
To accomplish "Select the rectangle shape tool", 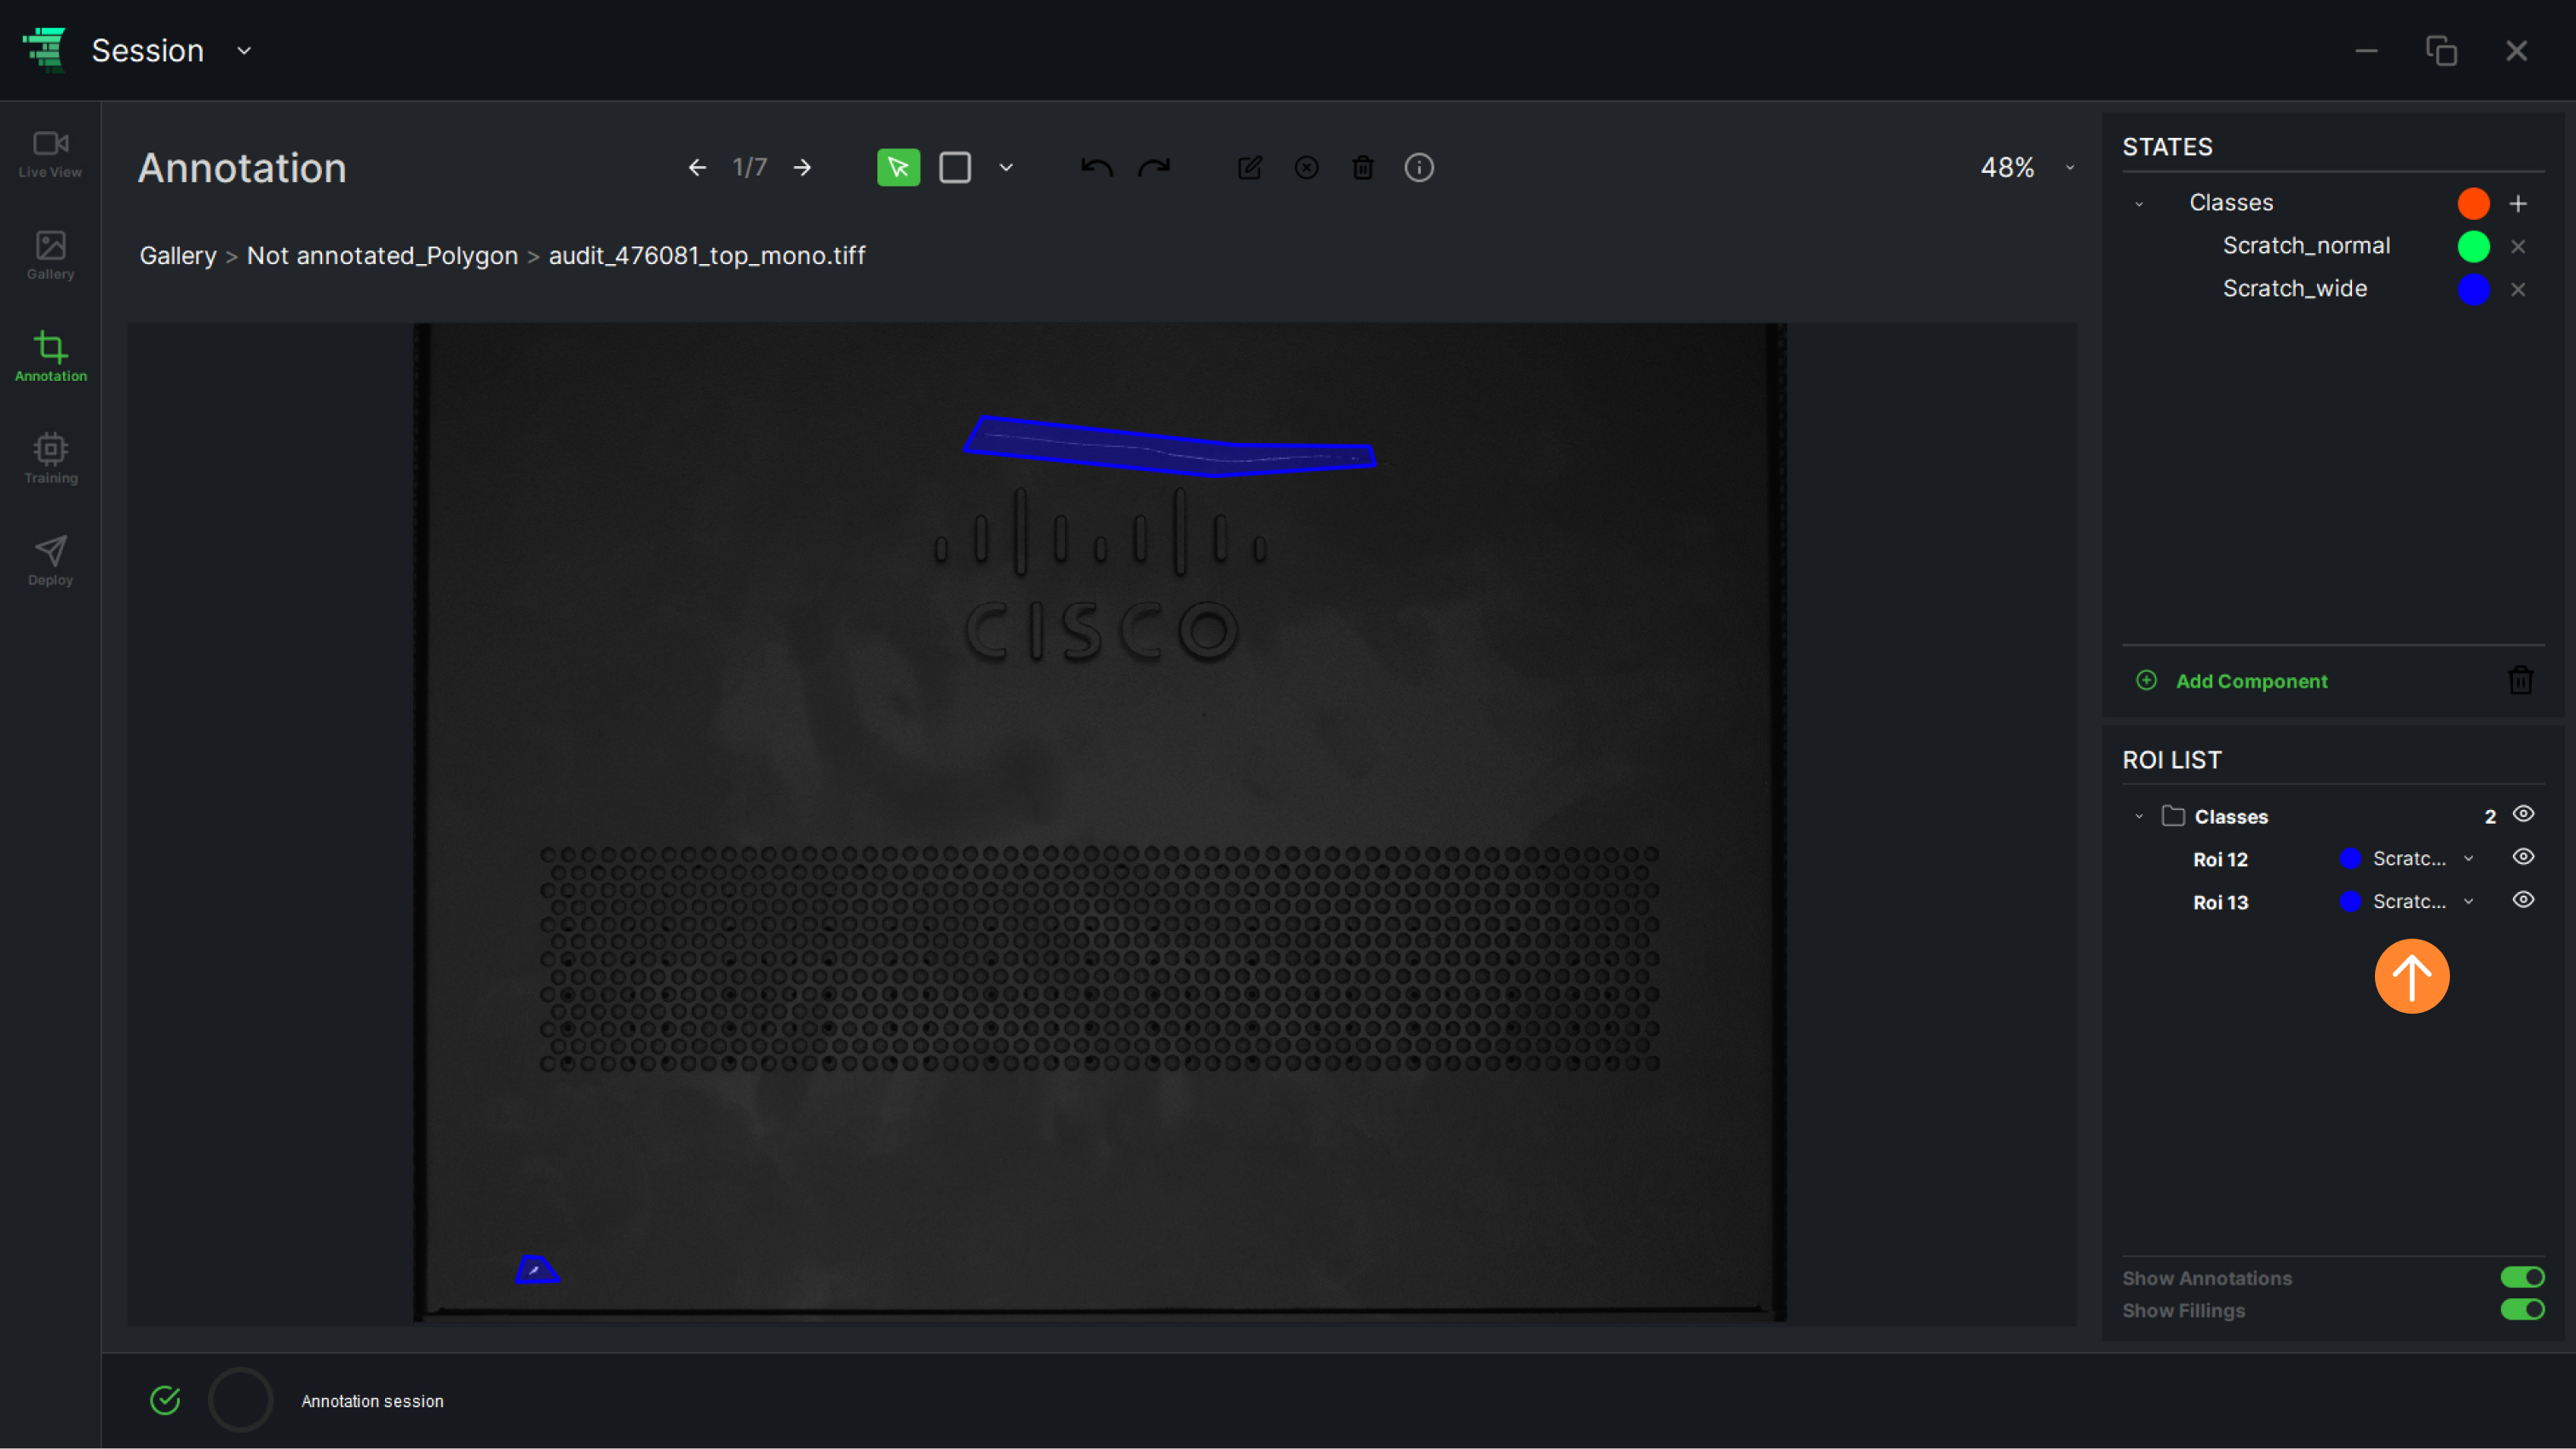I will (955, 168).
